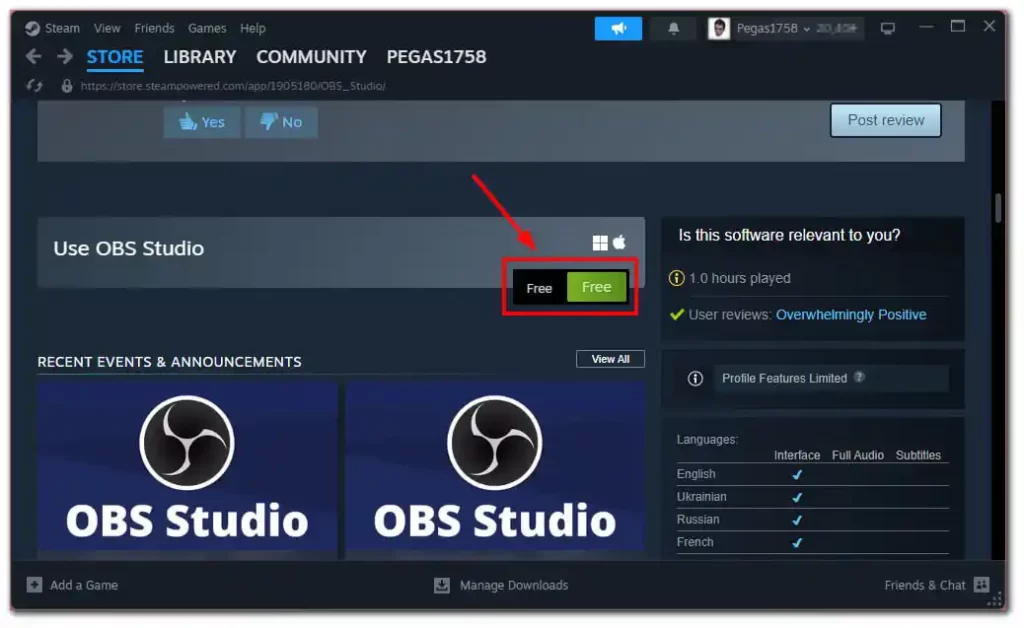1024x628 pixels.
Task: Open the Steam menu
Action: pos(62,28)
